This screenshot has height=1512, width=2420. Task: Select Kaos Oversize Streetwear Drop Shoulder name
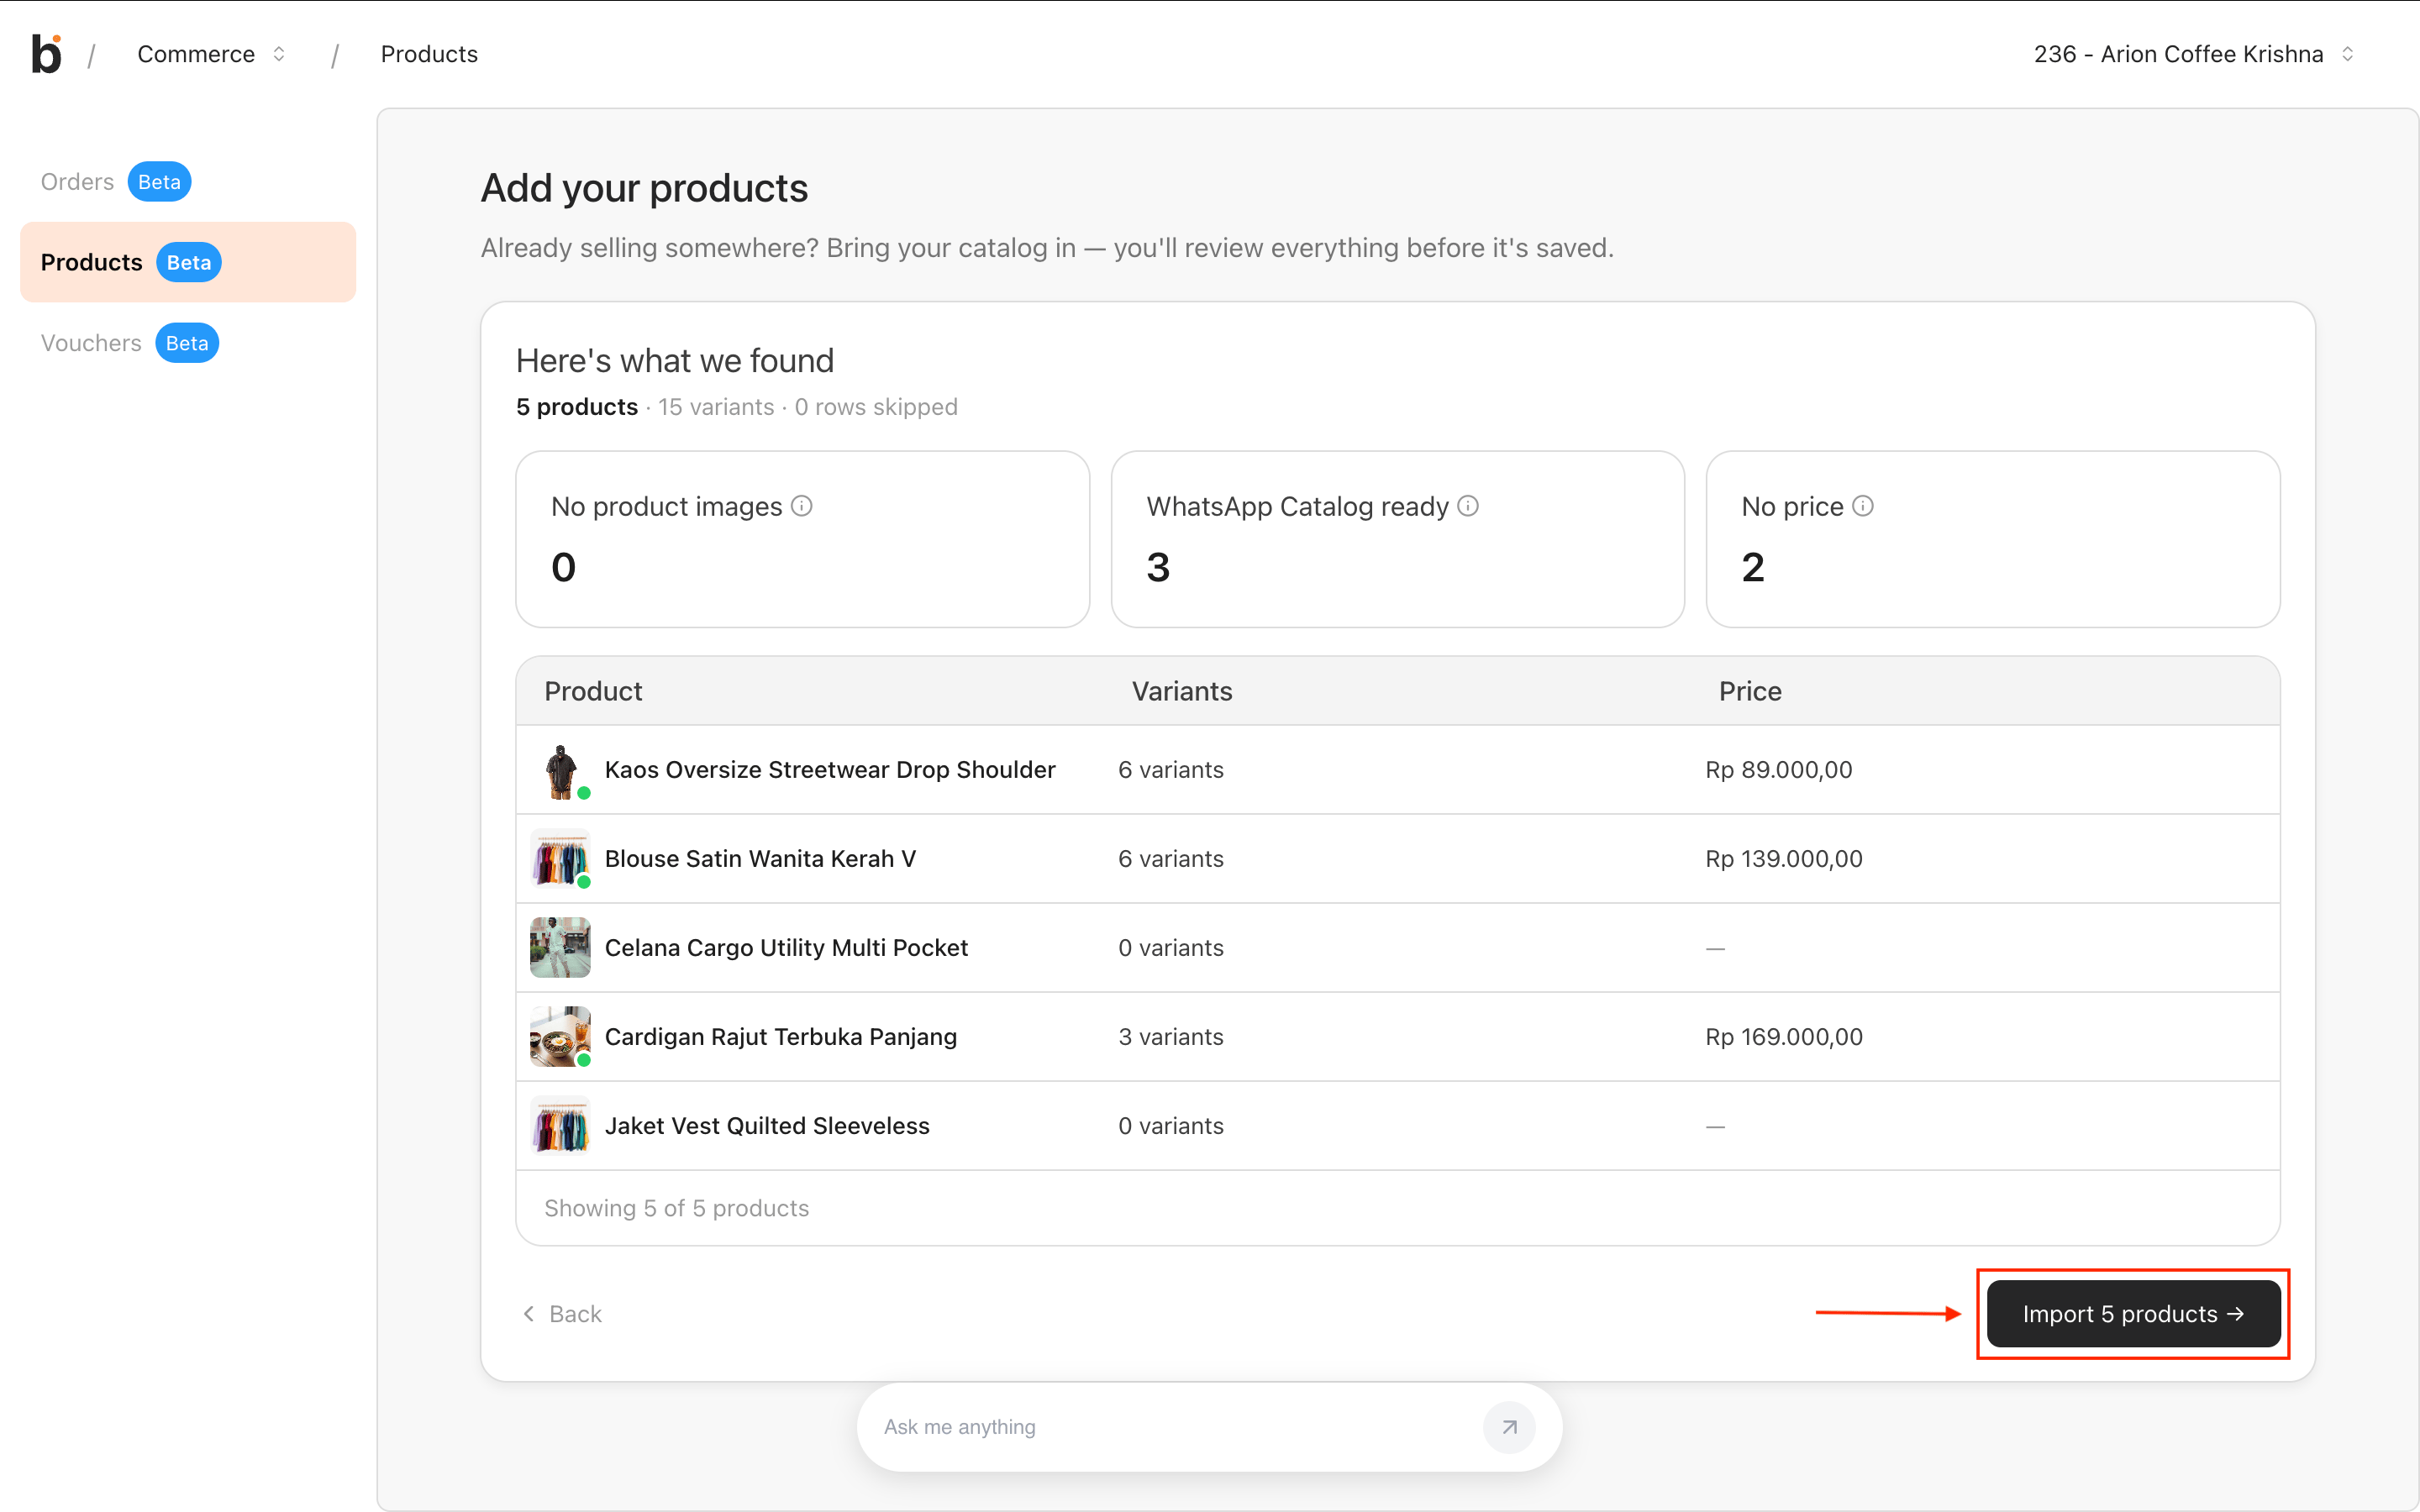(830, 770)
